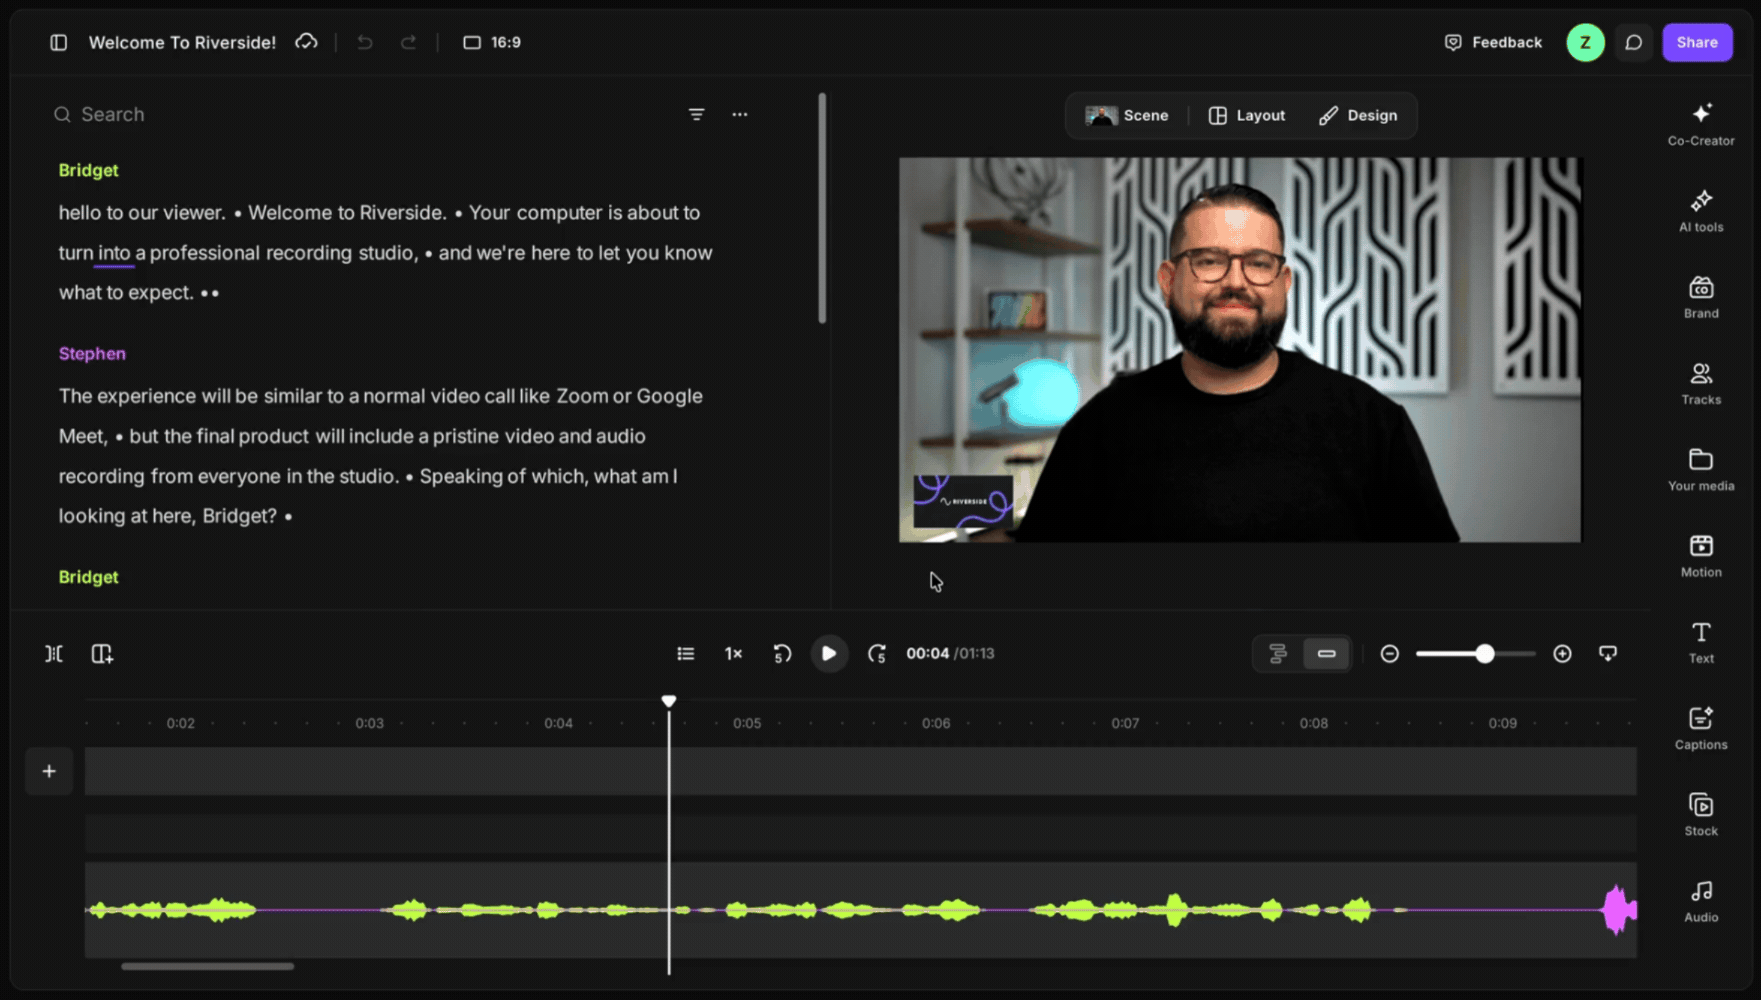
Task: Open the 16:9 aspect ratio selector
Action: pyautogui.click(x=492, y=42)
